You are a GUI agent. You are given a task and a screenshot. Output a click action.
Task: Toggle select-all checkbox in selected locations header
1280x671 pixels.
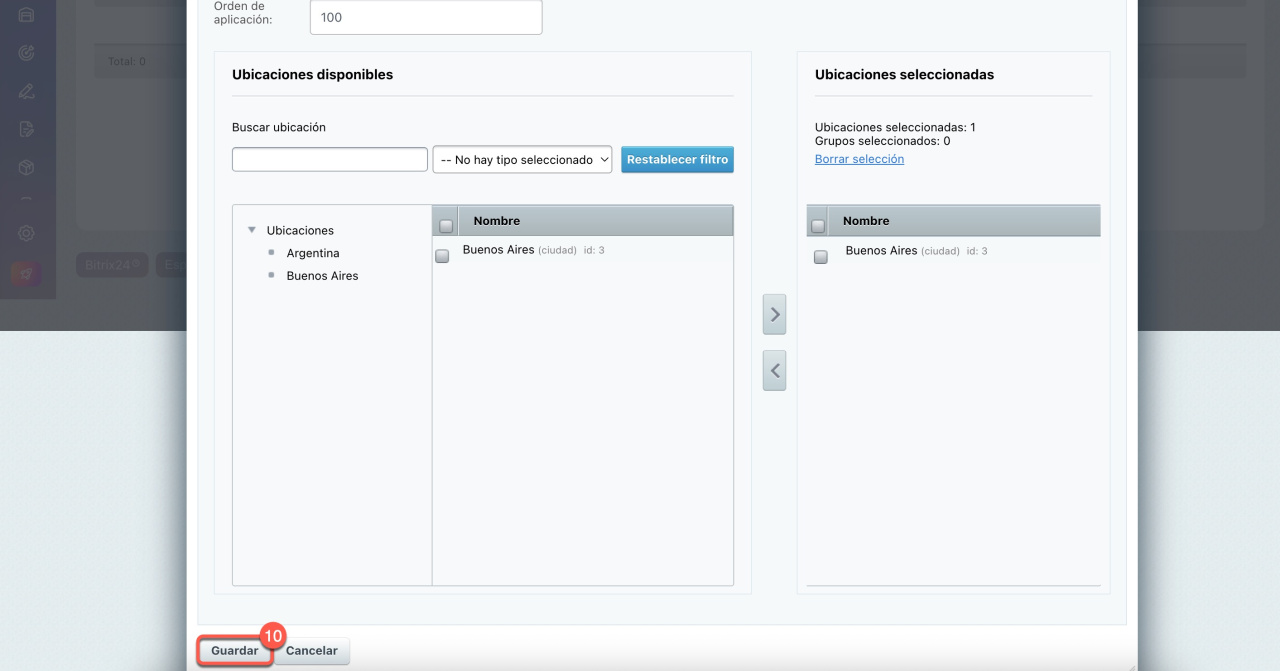pos(818,226)
